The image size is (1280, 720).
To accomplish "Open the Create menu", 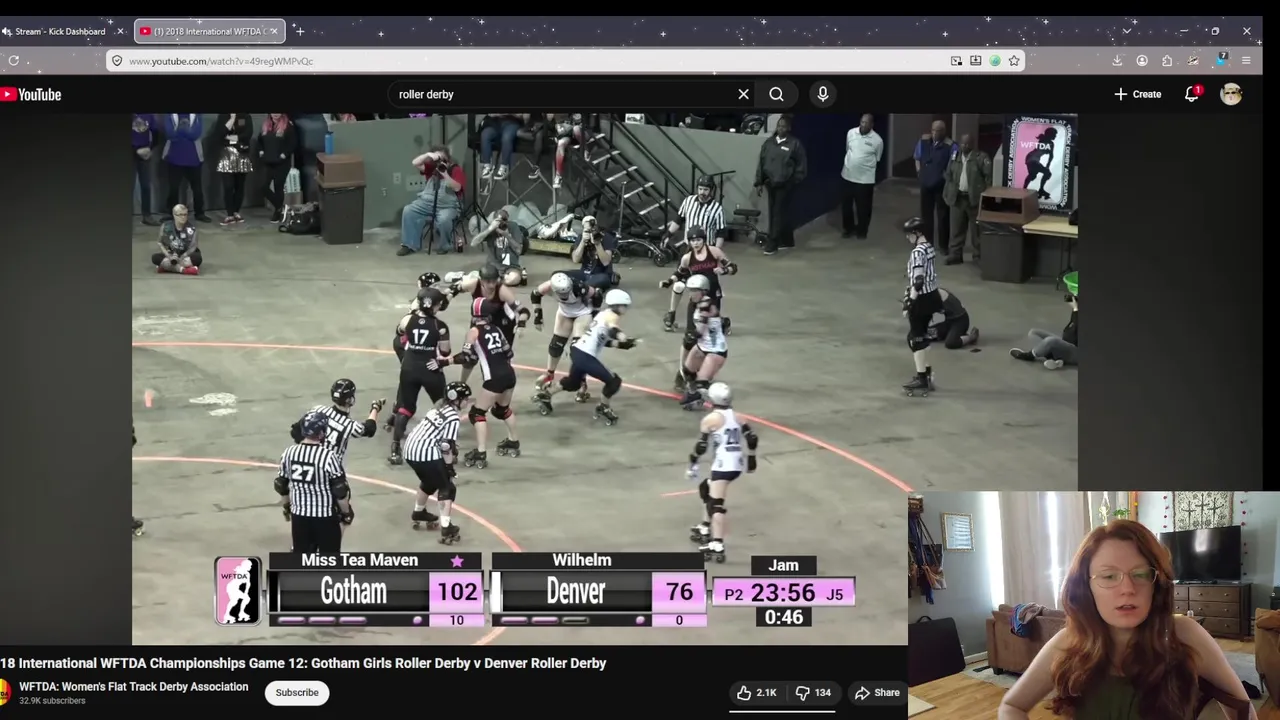I will tap(1138, 94).
